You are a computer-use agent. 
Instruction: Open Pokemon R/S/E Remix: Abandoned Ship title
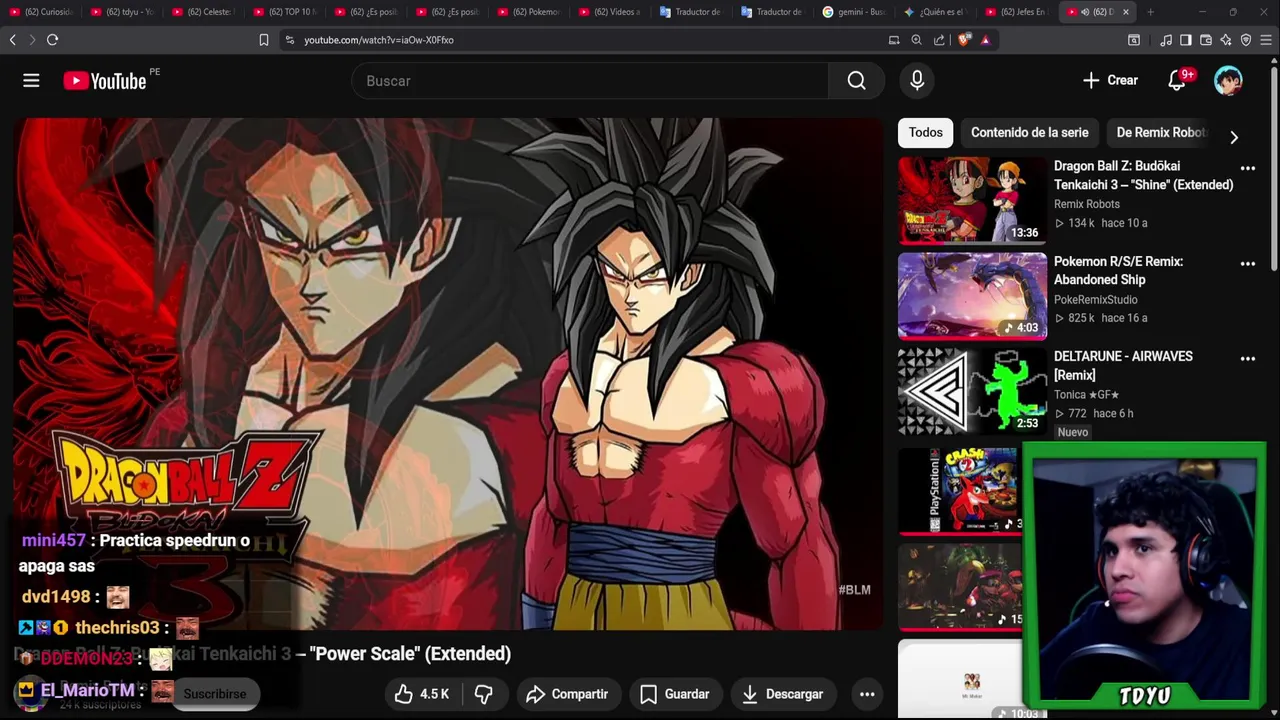(1118, 270)
